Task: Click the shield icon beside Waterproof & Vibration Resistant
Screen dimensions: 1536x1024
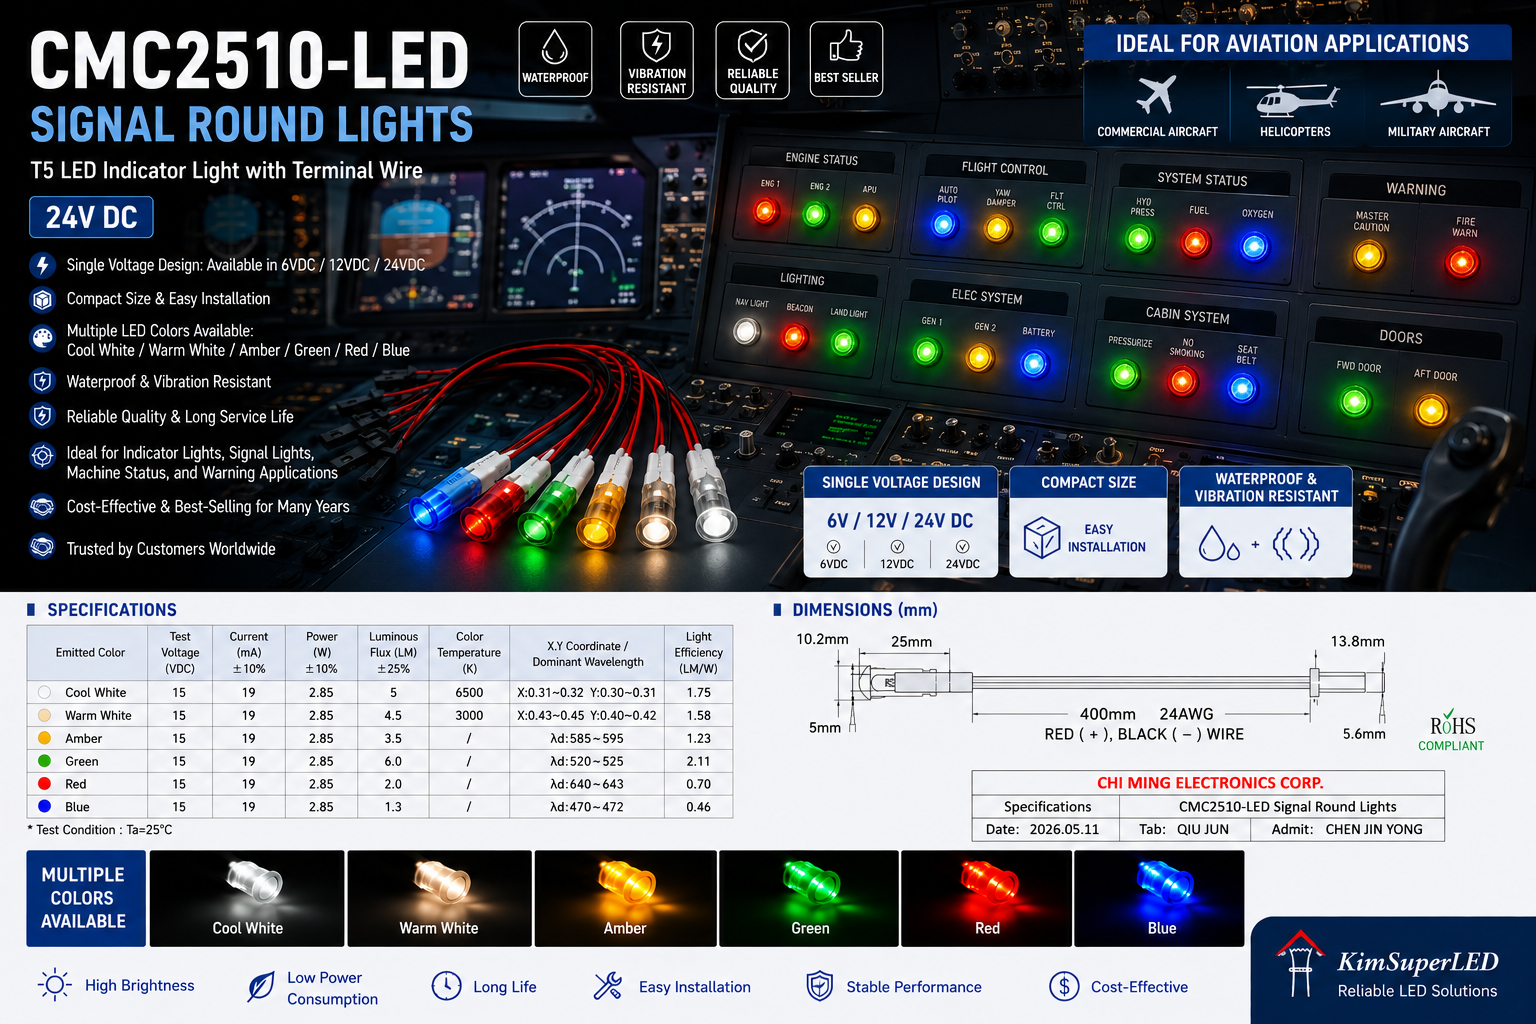Action: (x=42, y=381)
